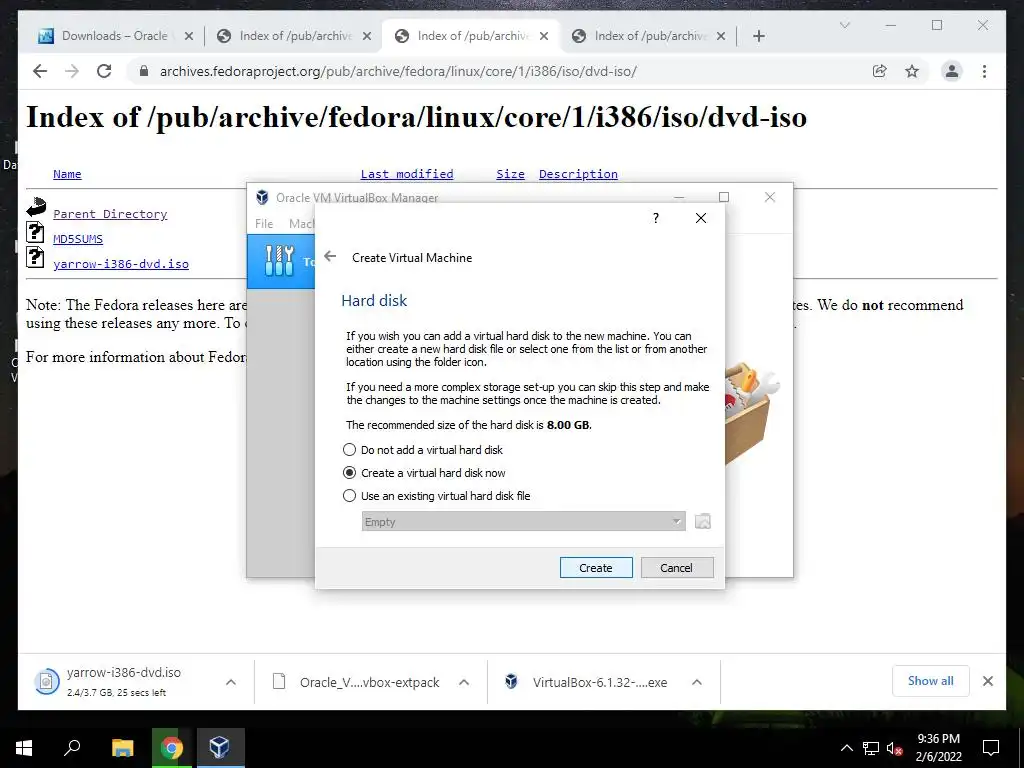Screen dimensions: 1024x768
Task: Click the yarrow-i386-dvd.iso download progress icon
Action: click(46, 682)
